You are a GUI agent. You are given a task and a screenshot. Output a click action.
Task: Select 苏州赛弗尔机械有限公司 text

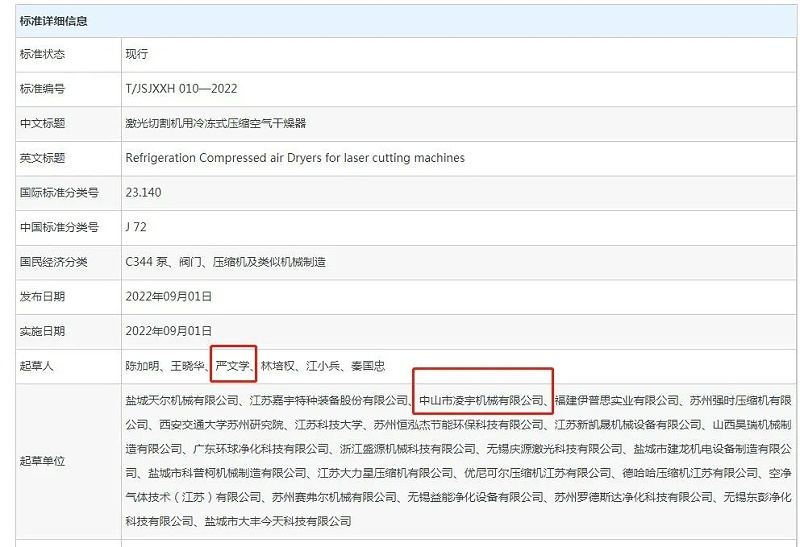[x=334, y=497]
